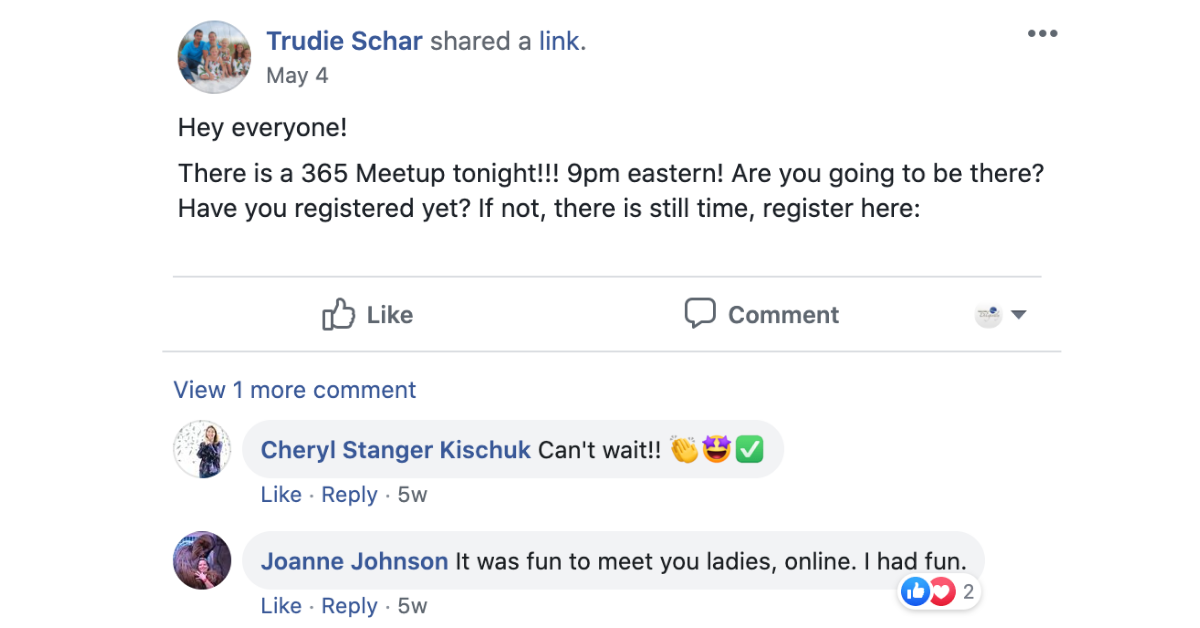Open the three-dots post options menu
1200x628 pixels.
click(x=1042, y=34)
